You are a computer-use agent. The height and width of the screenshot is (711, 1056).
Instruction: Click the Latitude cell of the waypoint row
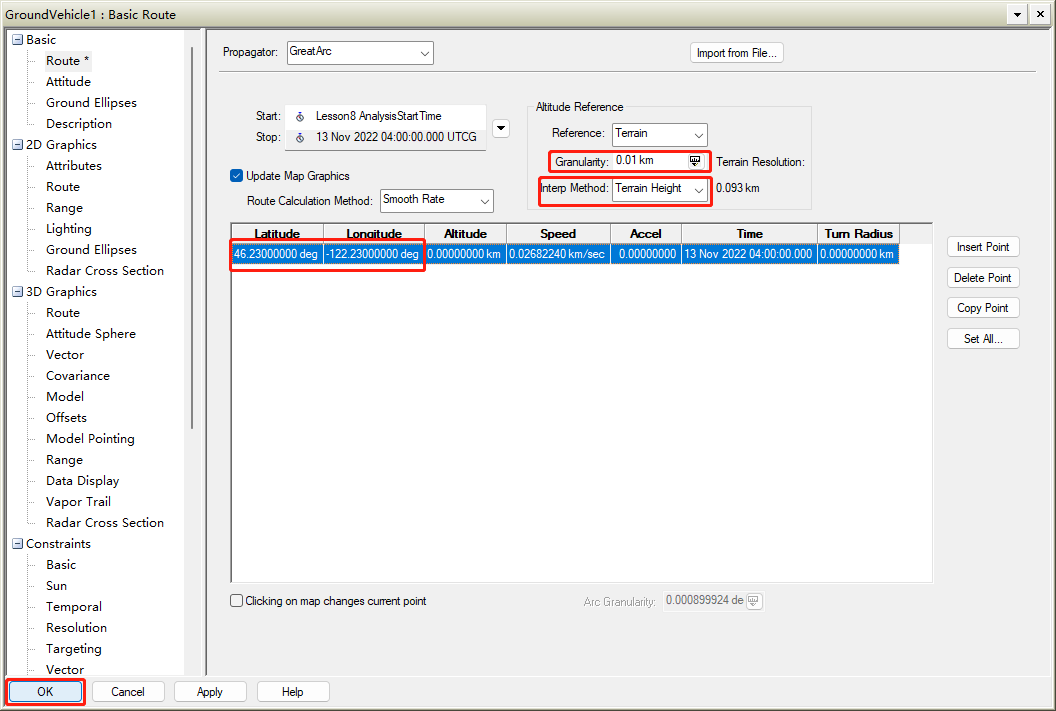pyautogui.click(x=277, y=254)
